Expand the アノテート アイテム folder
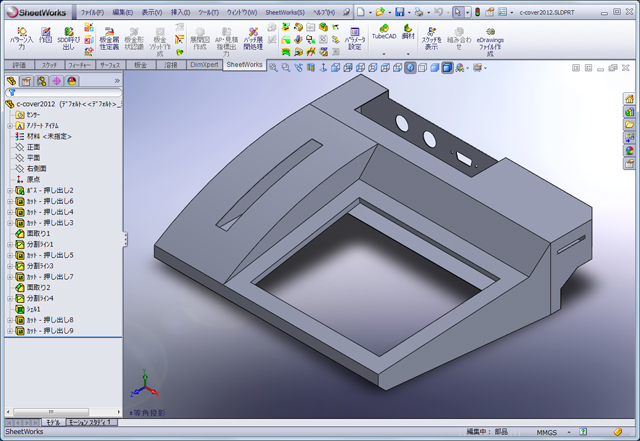 pos(9,125)
